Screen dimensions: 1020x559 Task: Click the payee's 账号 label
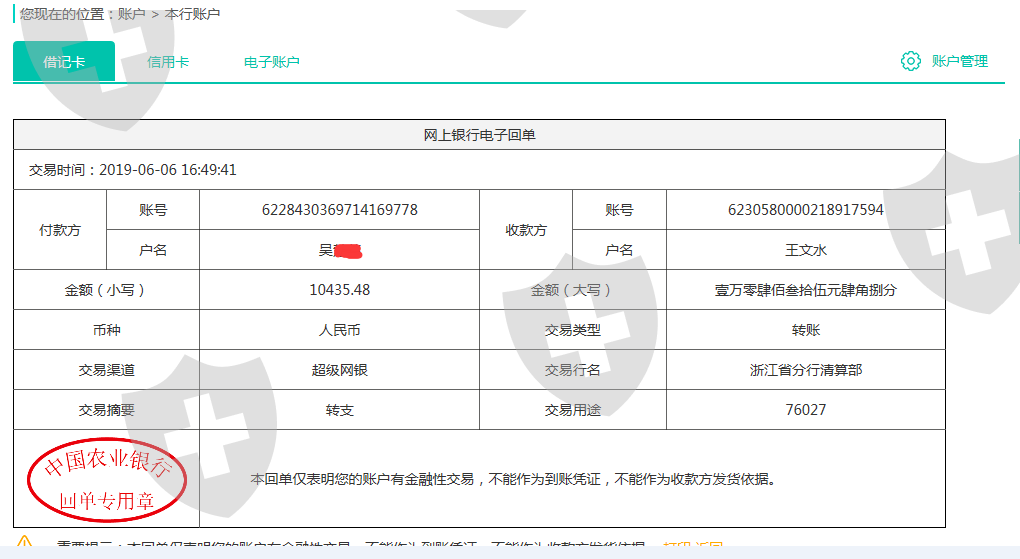pos(619,210)
